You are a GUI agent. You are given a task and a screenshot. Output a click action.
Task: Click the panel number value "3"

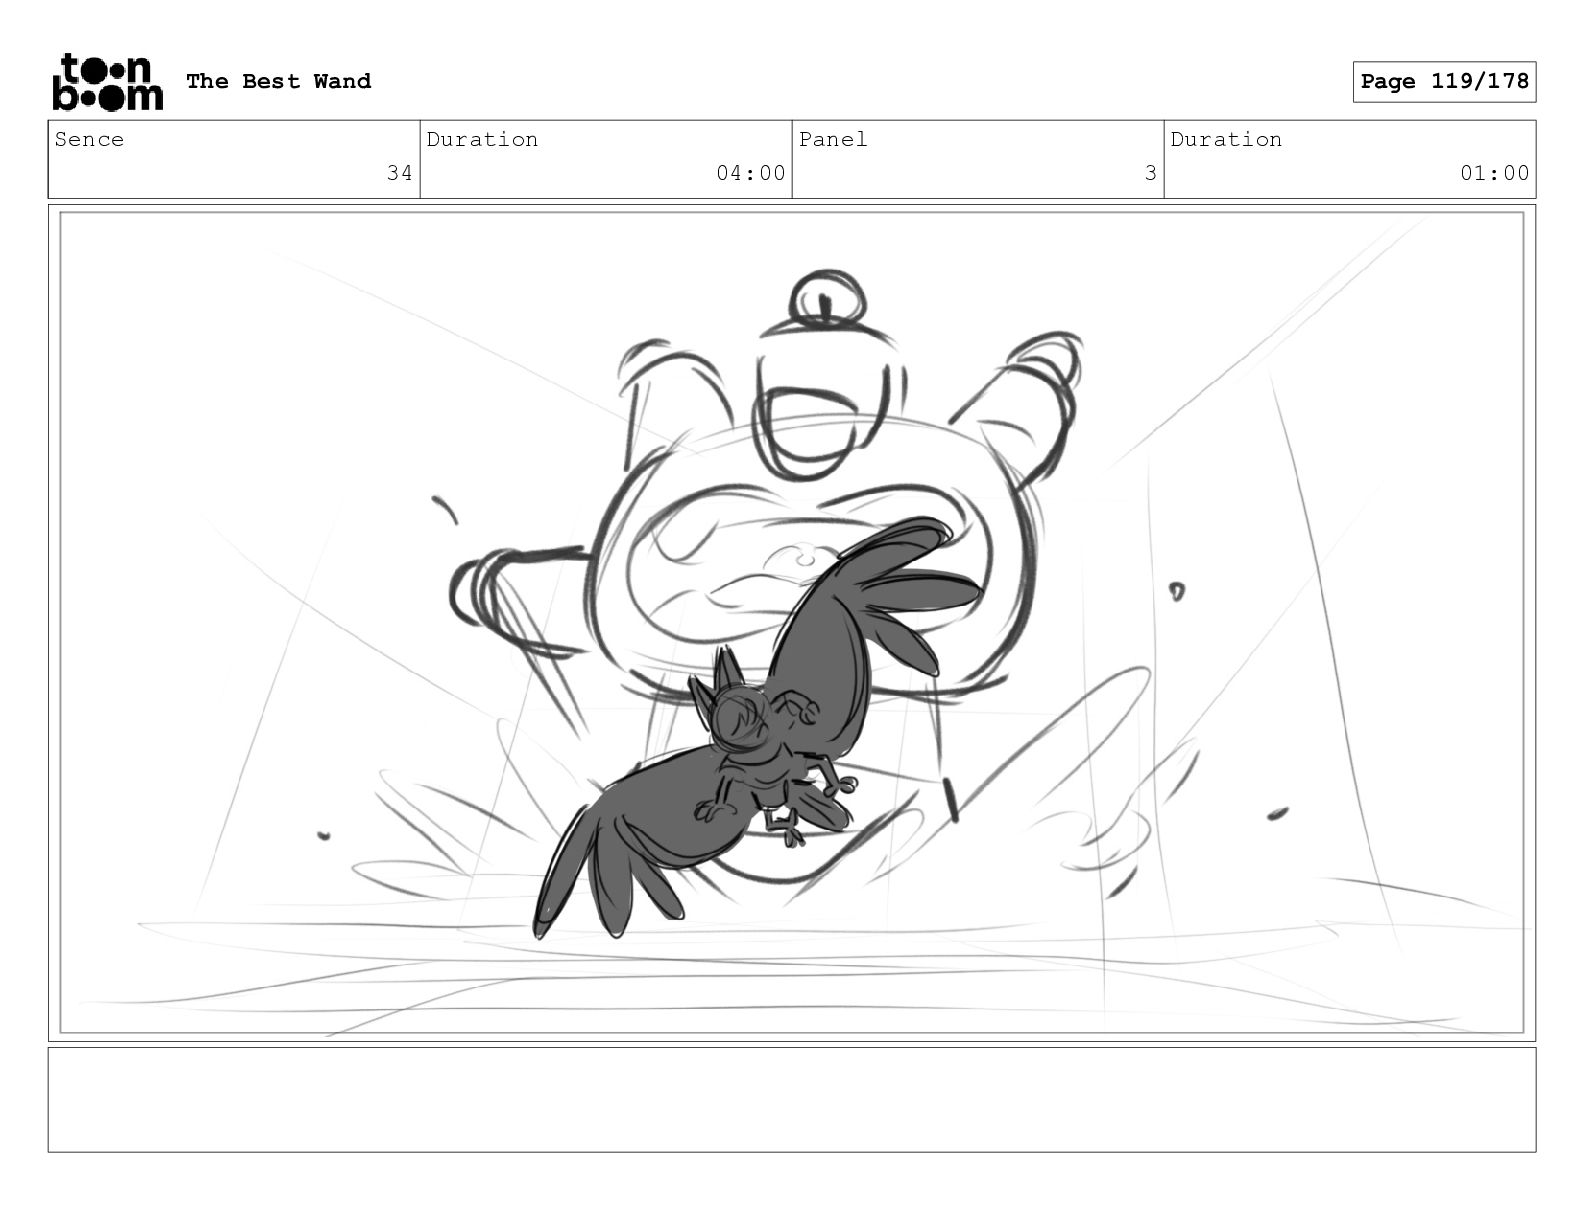click(x=1150, y=173)
